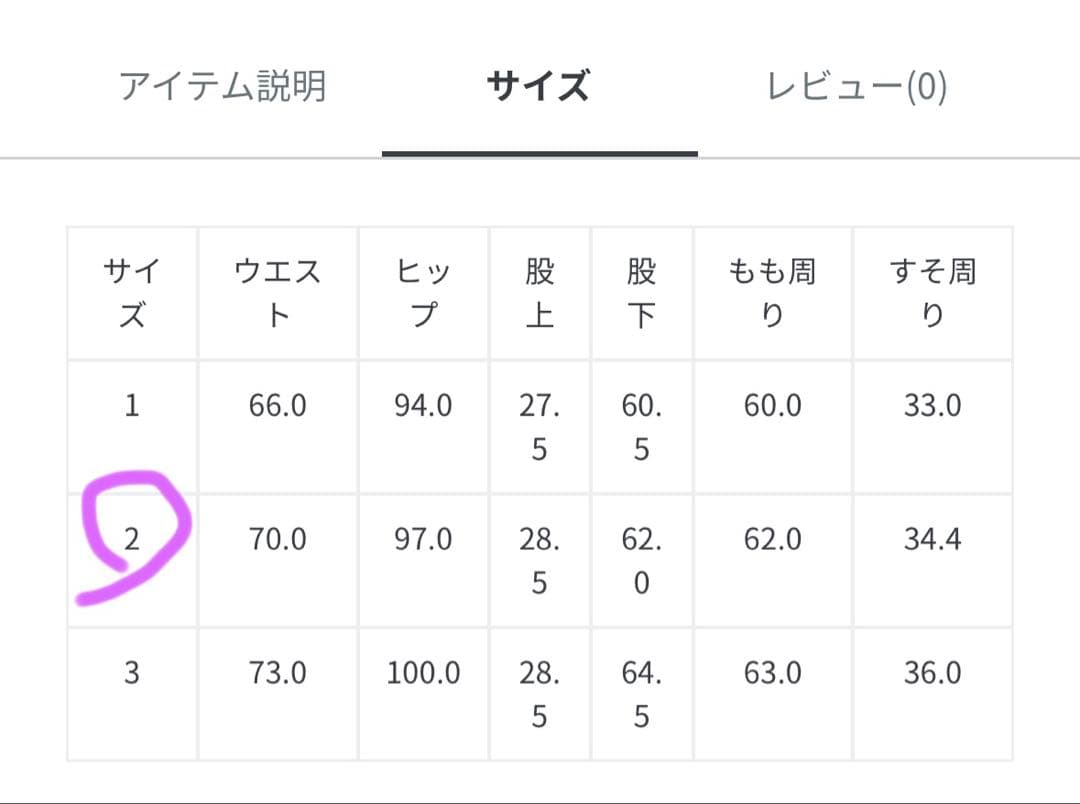
Task: Click the もも周り column header
Action: coord(772,291)
